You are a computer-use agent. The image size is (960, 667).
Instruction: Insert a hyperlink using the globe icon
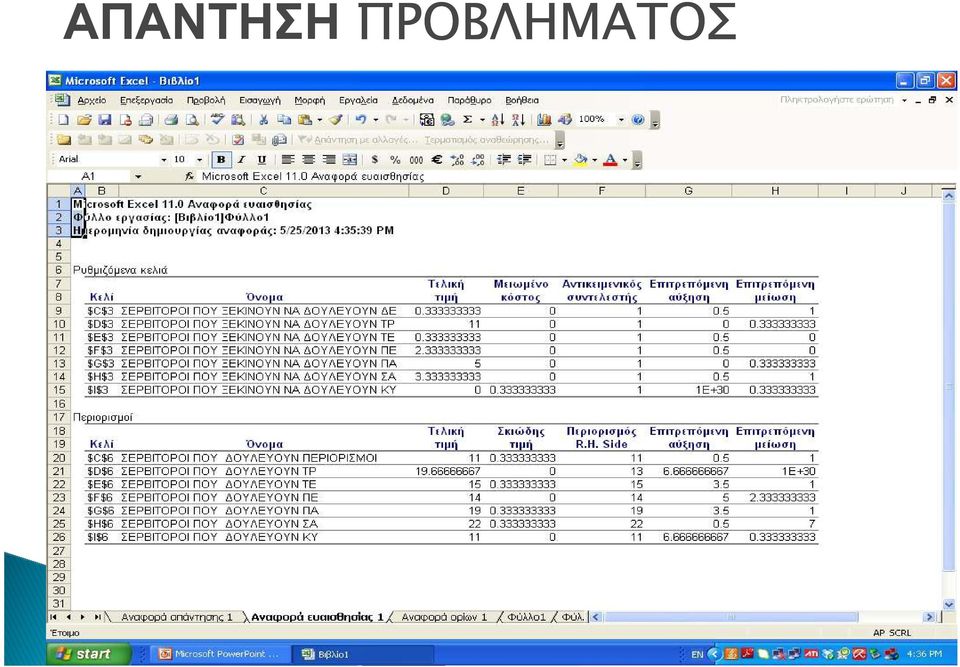(448, 119)
